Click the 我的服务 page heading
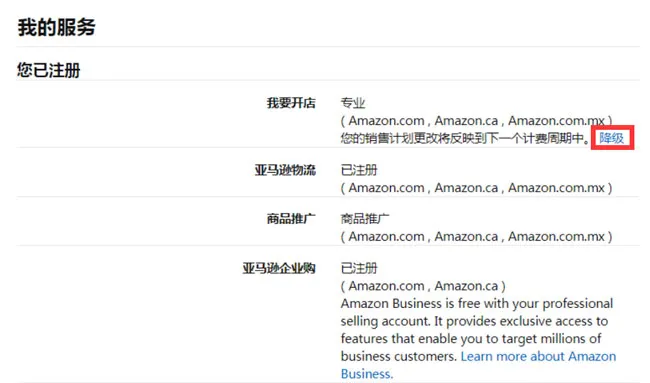The width and height of the screenshot is (650, 383). tap(56, 27)
